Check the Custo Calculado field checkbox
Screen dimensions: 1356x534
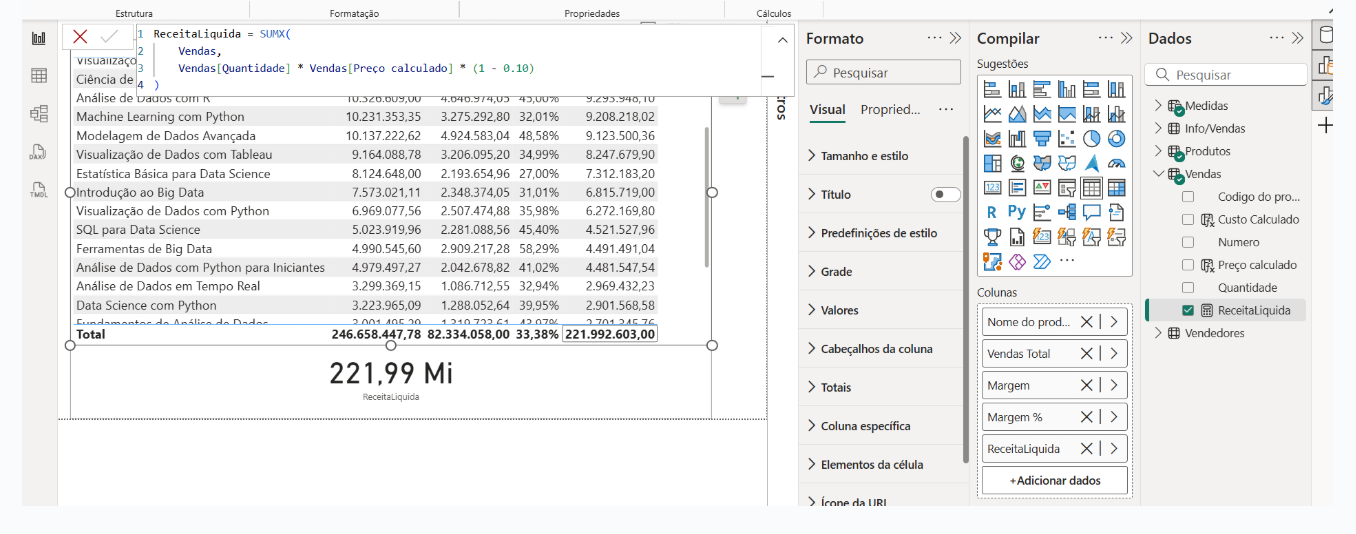(1188, 219)
